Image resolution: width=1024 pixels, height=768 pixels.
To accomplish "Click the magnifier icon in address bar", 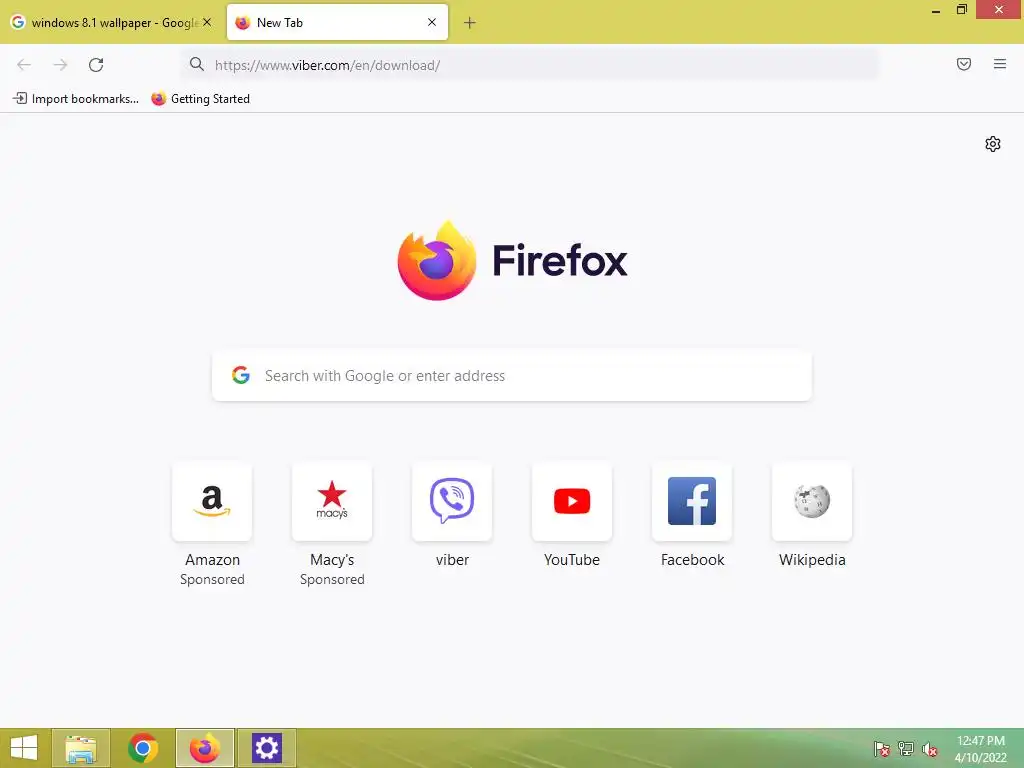I will (197, 64).
